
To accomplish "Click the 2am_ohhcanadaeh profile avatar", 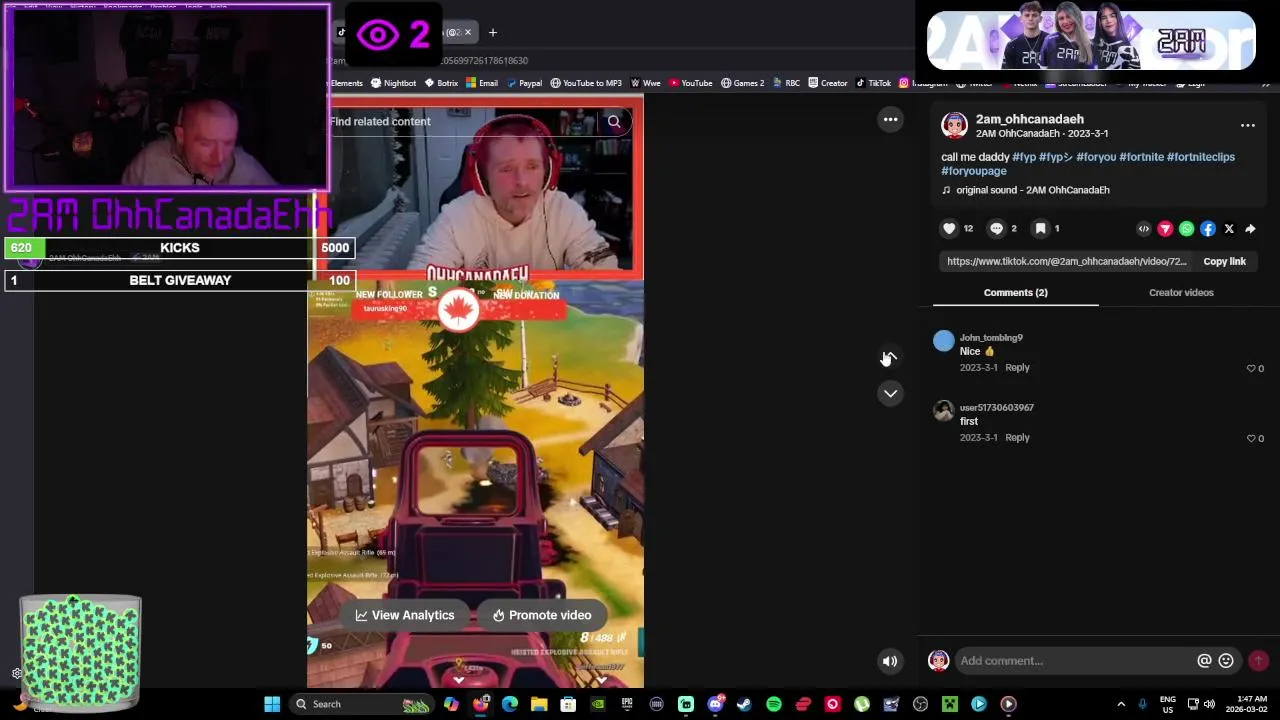I will [x=954, y=125].
